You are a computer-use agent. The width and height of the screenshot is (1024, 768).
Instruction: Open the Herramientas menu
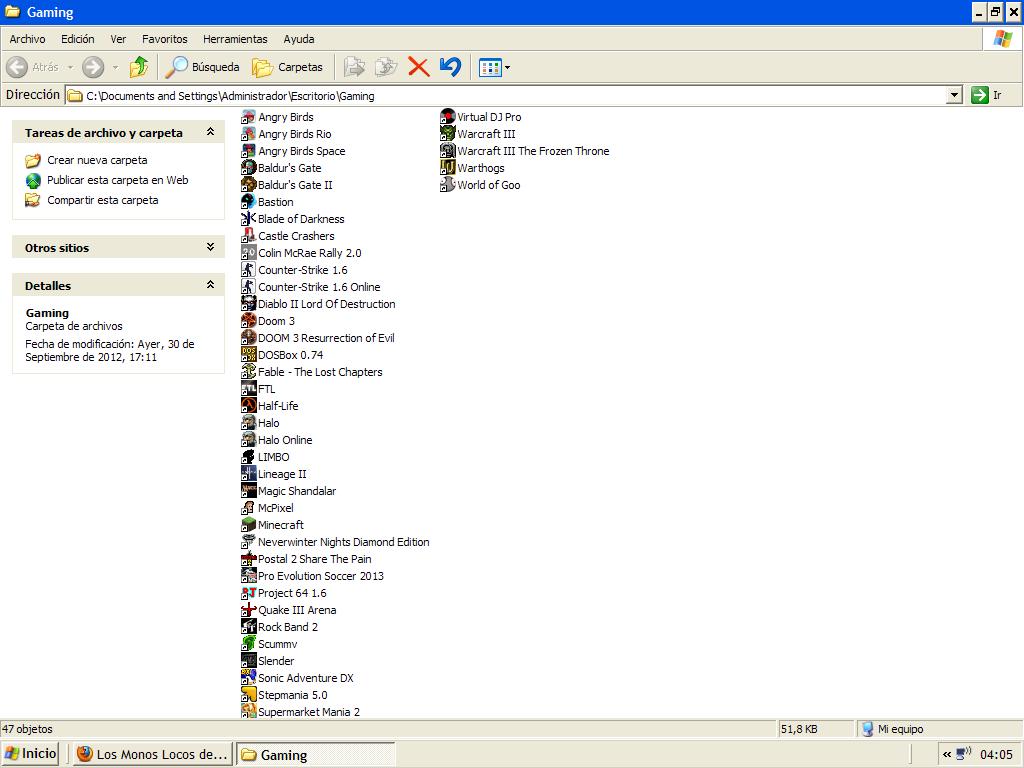235,39
